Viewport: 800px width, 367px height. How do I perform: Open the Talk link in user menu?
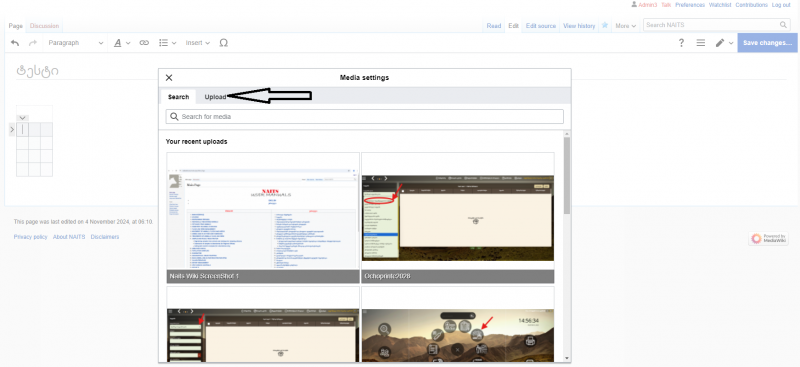666,5
